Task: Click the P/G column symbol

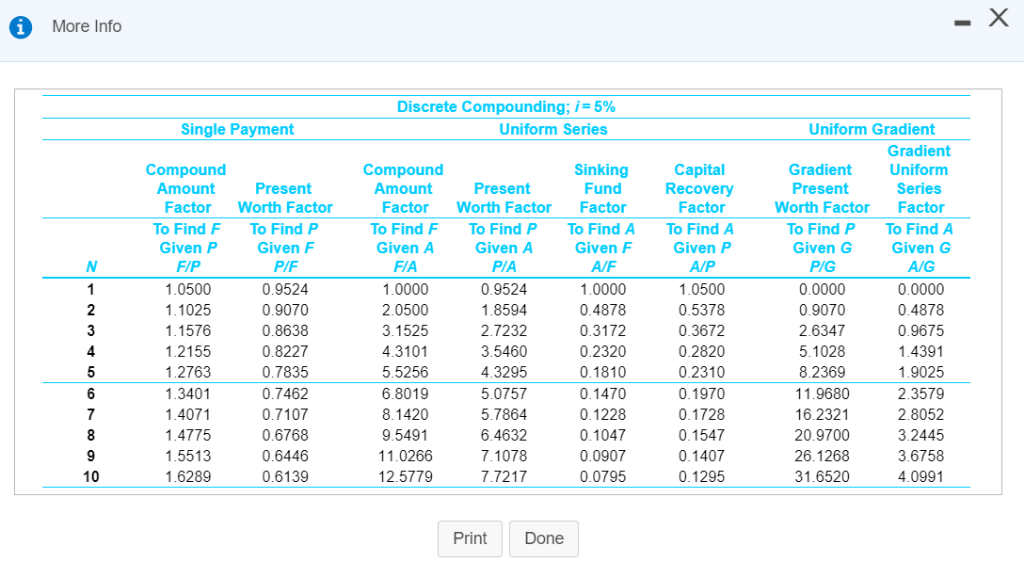Action: point(822,266)
